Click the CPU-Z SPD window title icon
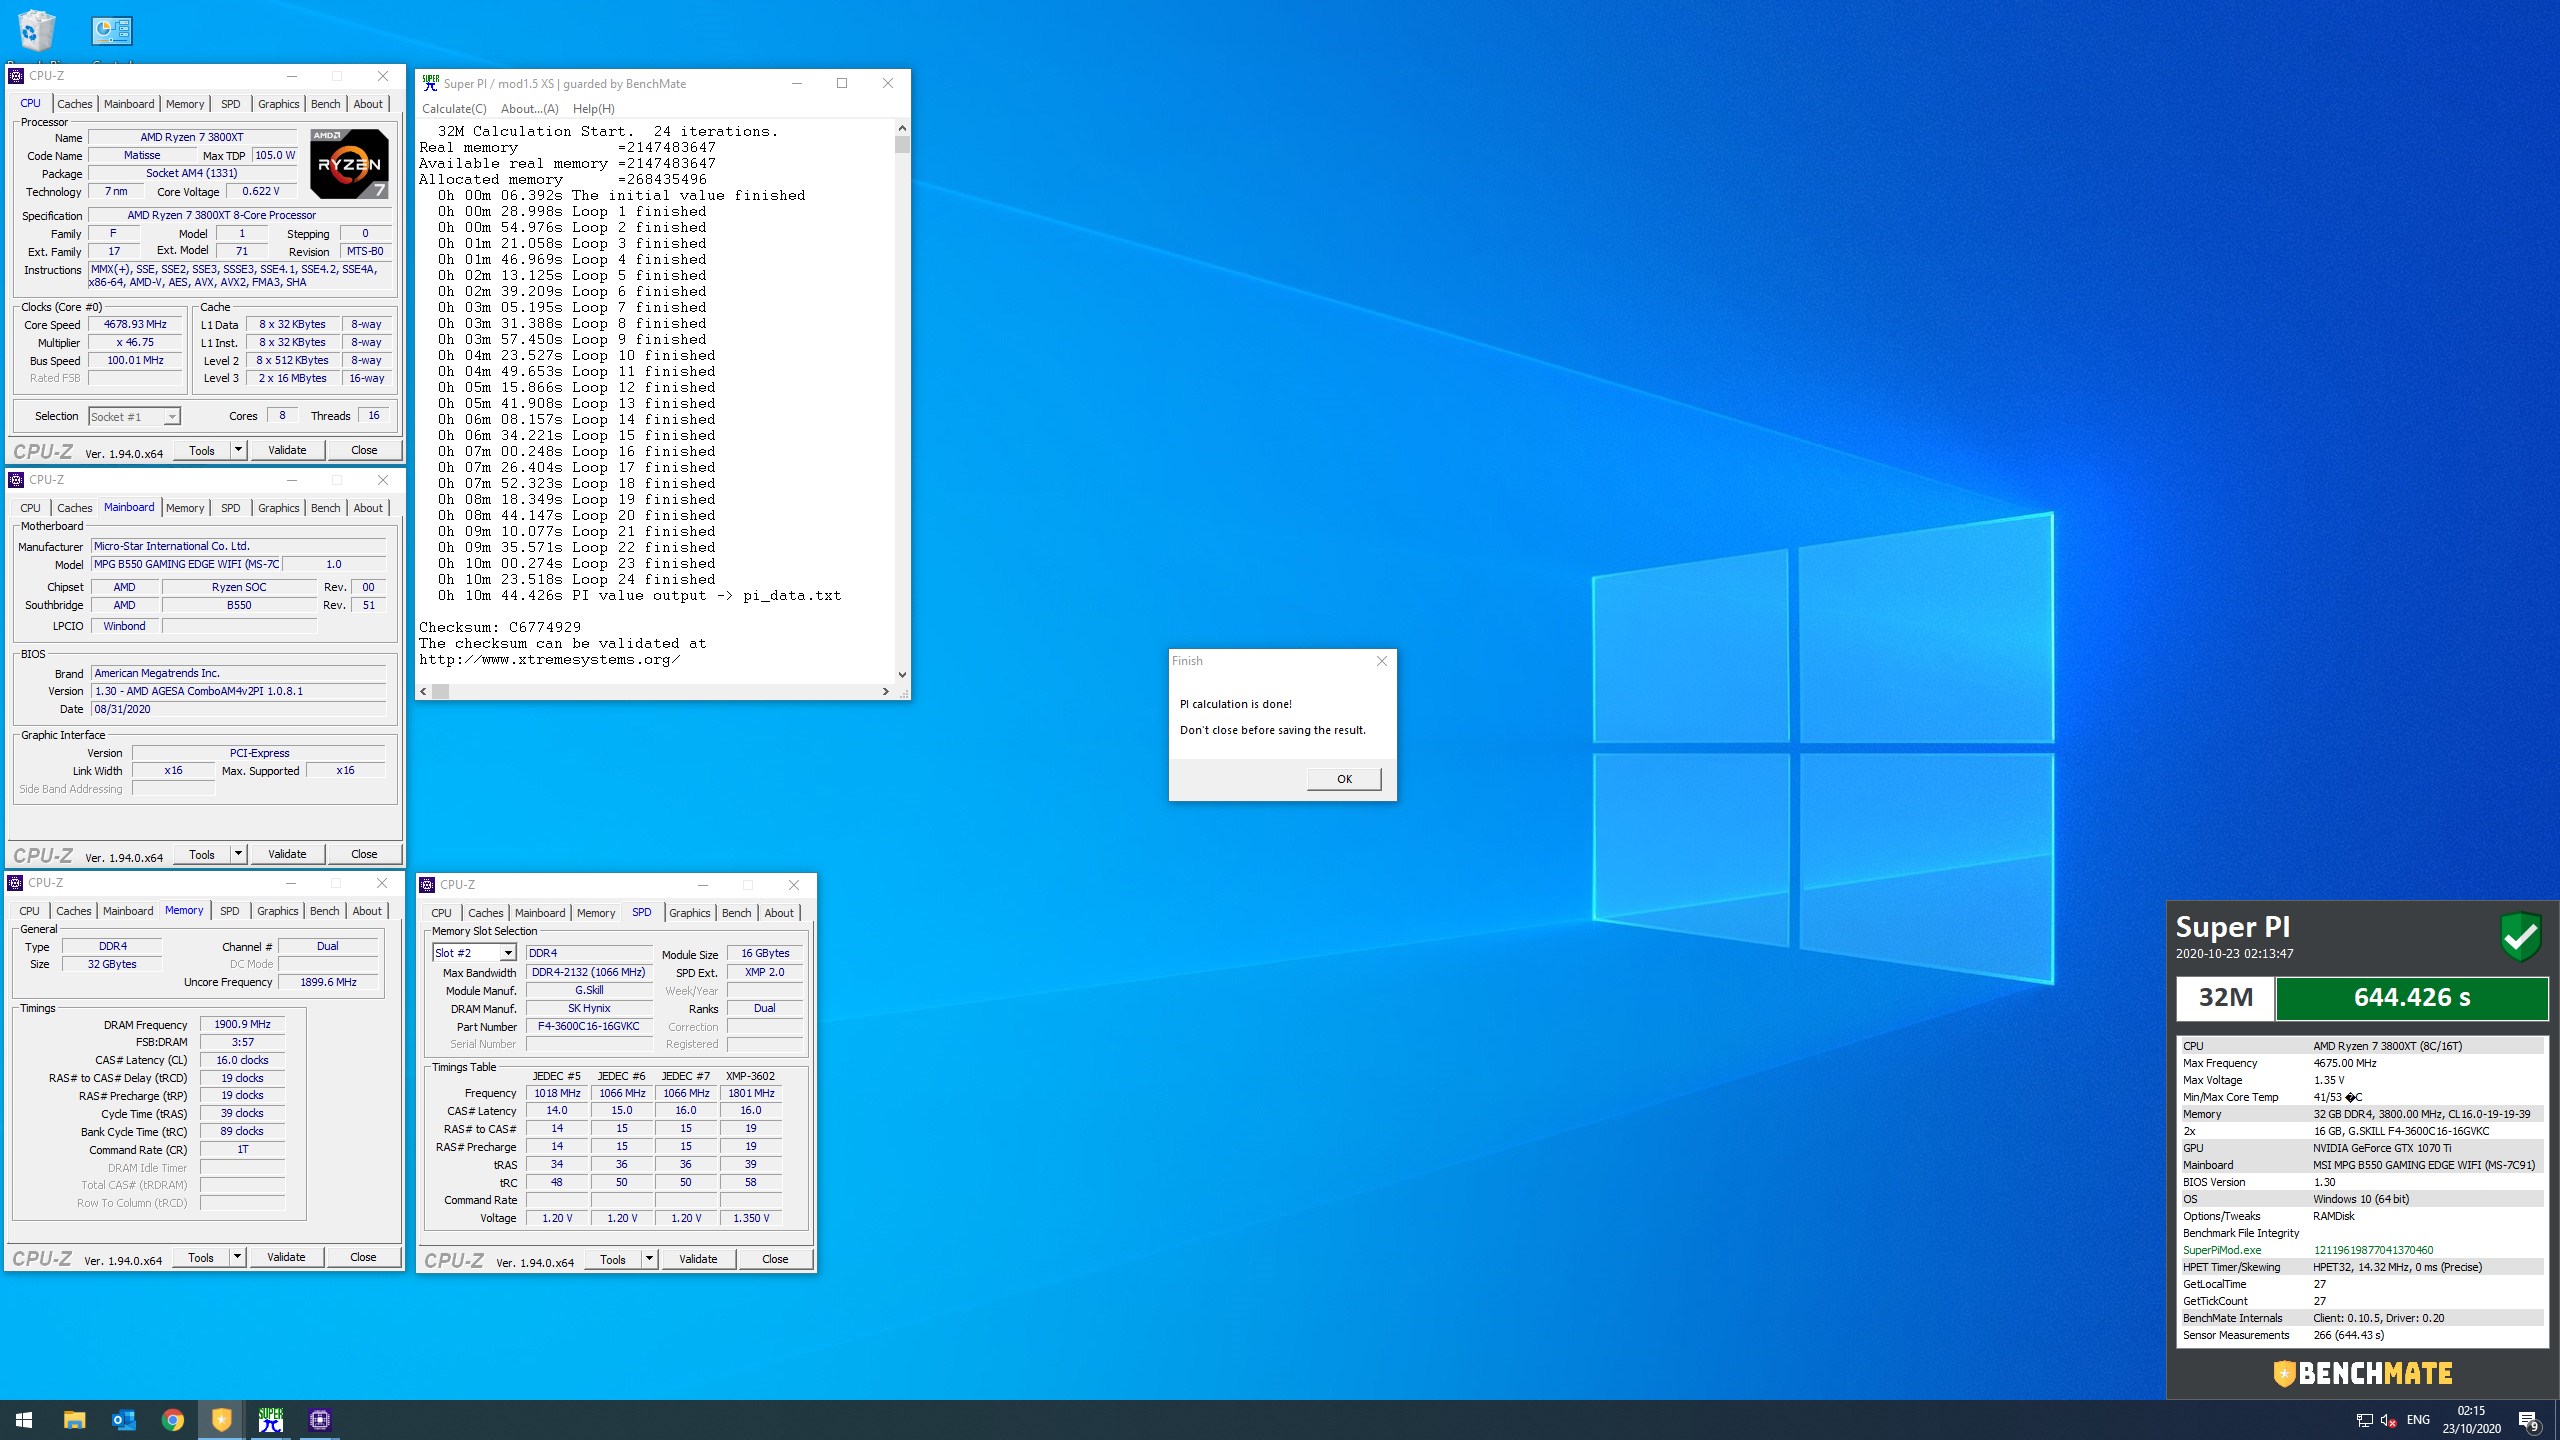2560x1440 pixels. 427,885
